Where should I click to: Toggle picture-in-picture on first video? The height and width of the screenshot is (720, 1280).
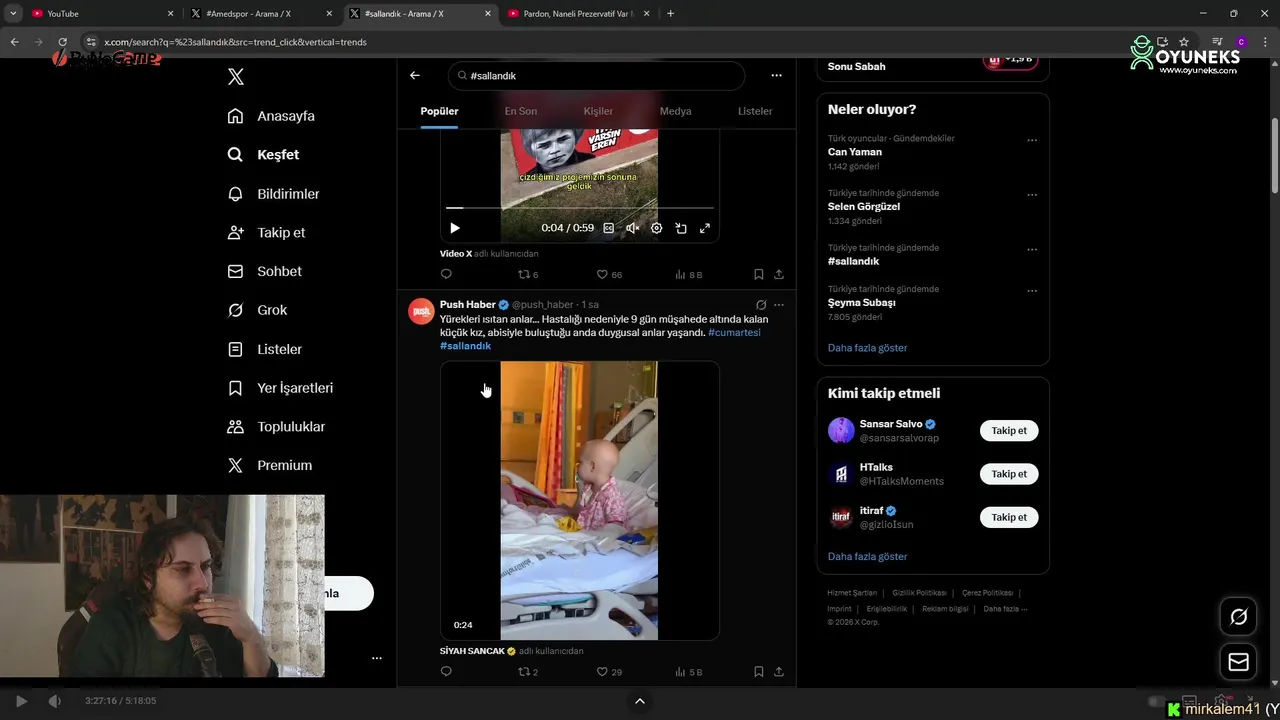tap(681, 228)
